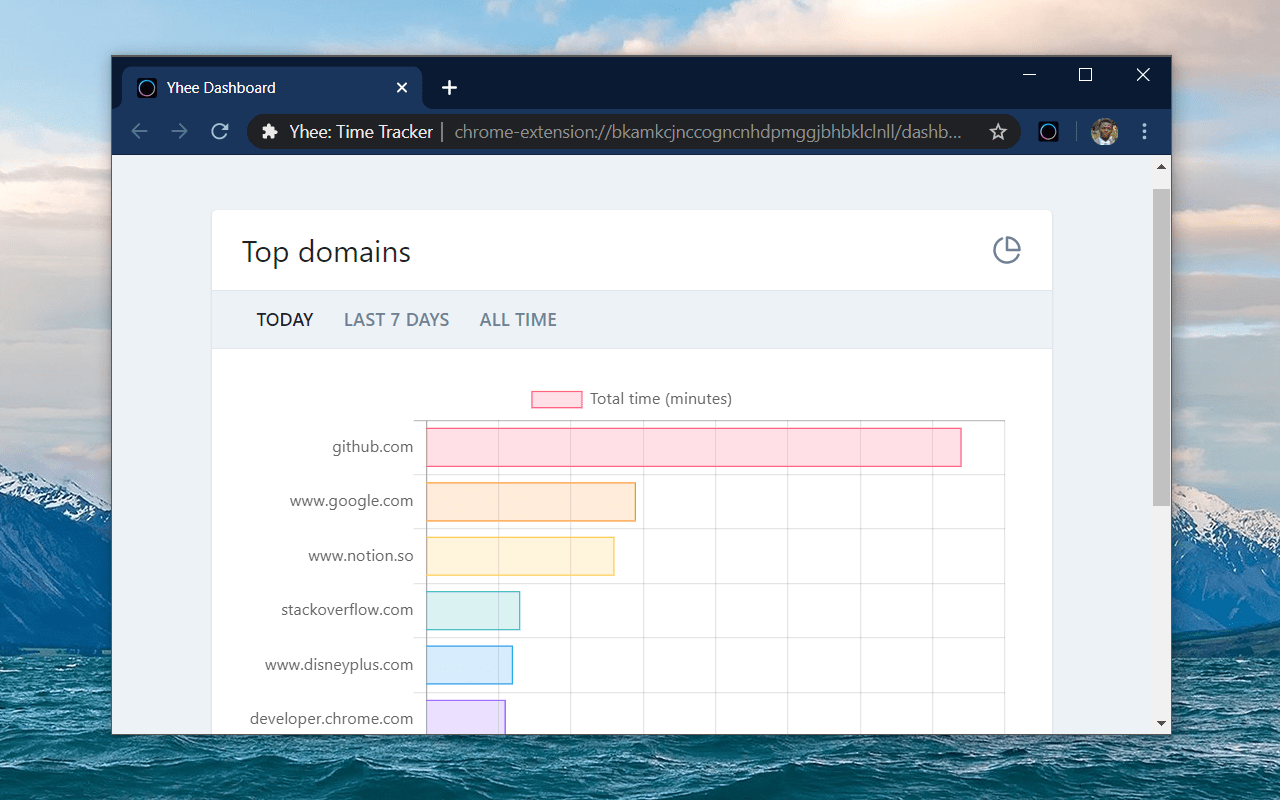
Task: Minimize the Chrome window
Action: 1028,75
